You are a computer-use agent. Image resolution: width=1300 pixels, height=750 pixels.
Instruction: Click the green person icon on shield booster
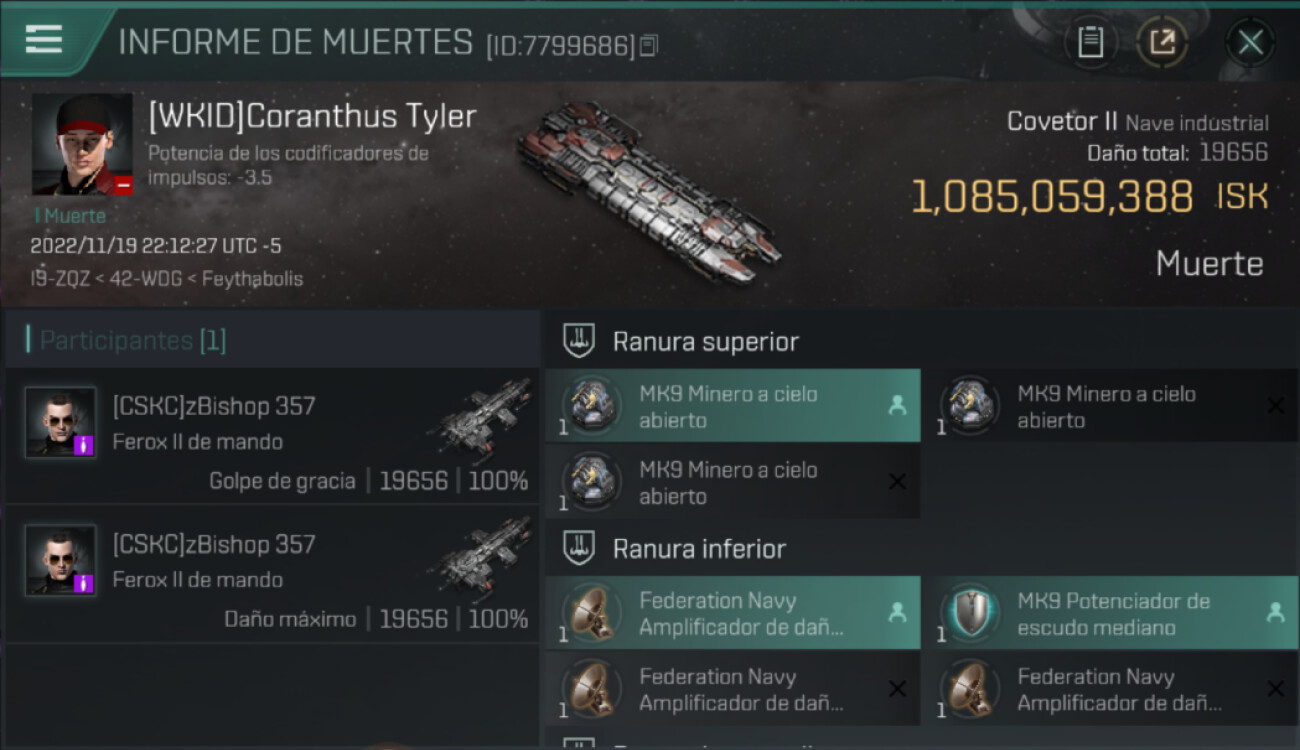[x=1275, y=613]
